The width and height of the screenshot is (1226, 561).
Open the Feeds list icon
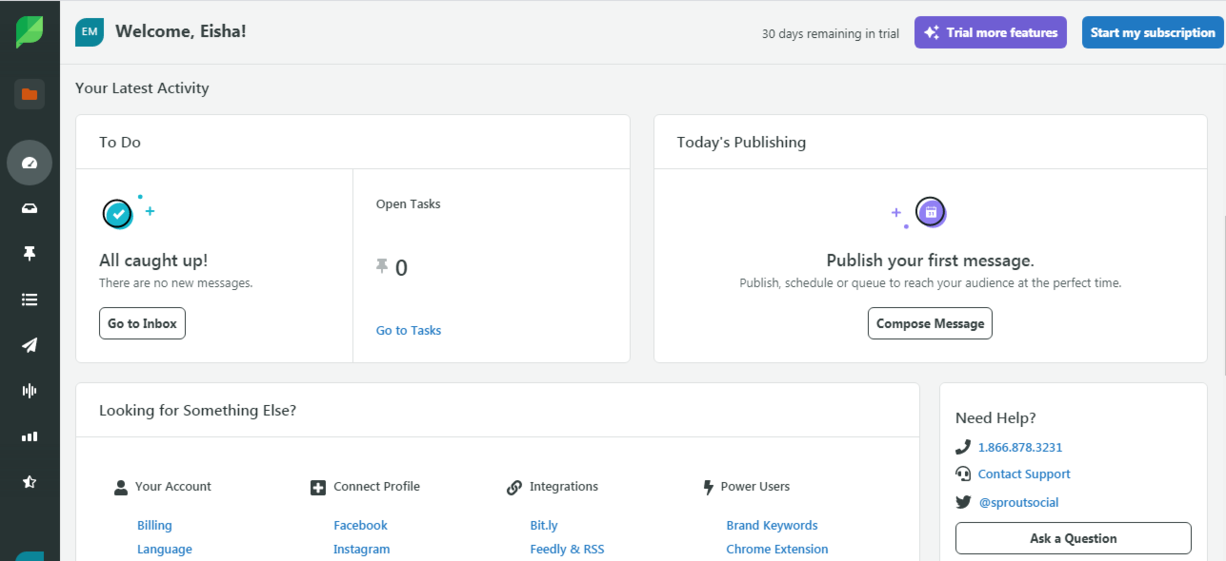[x=29, y=299]
